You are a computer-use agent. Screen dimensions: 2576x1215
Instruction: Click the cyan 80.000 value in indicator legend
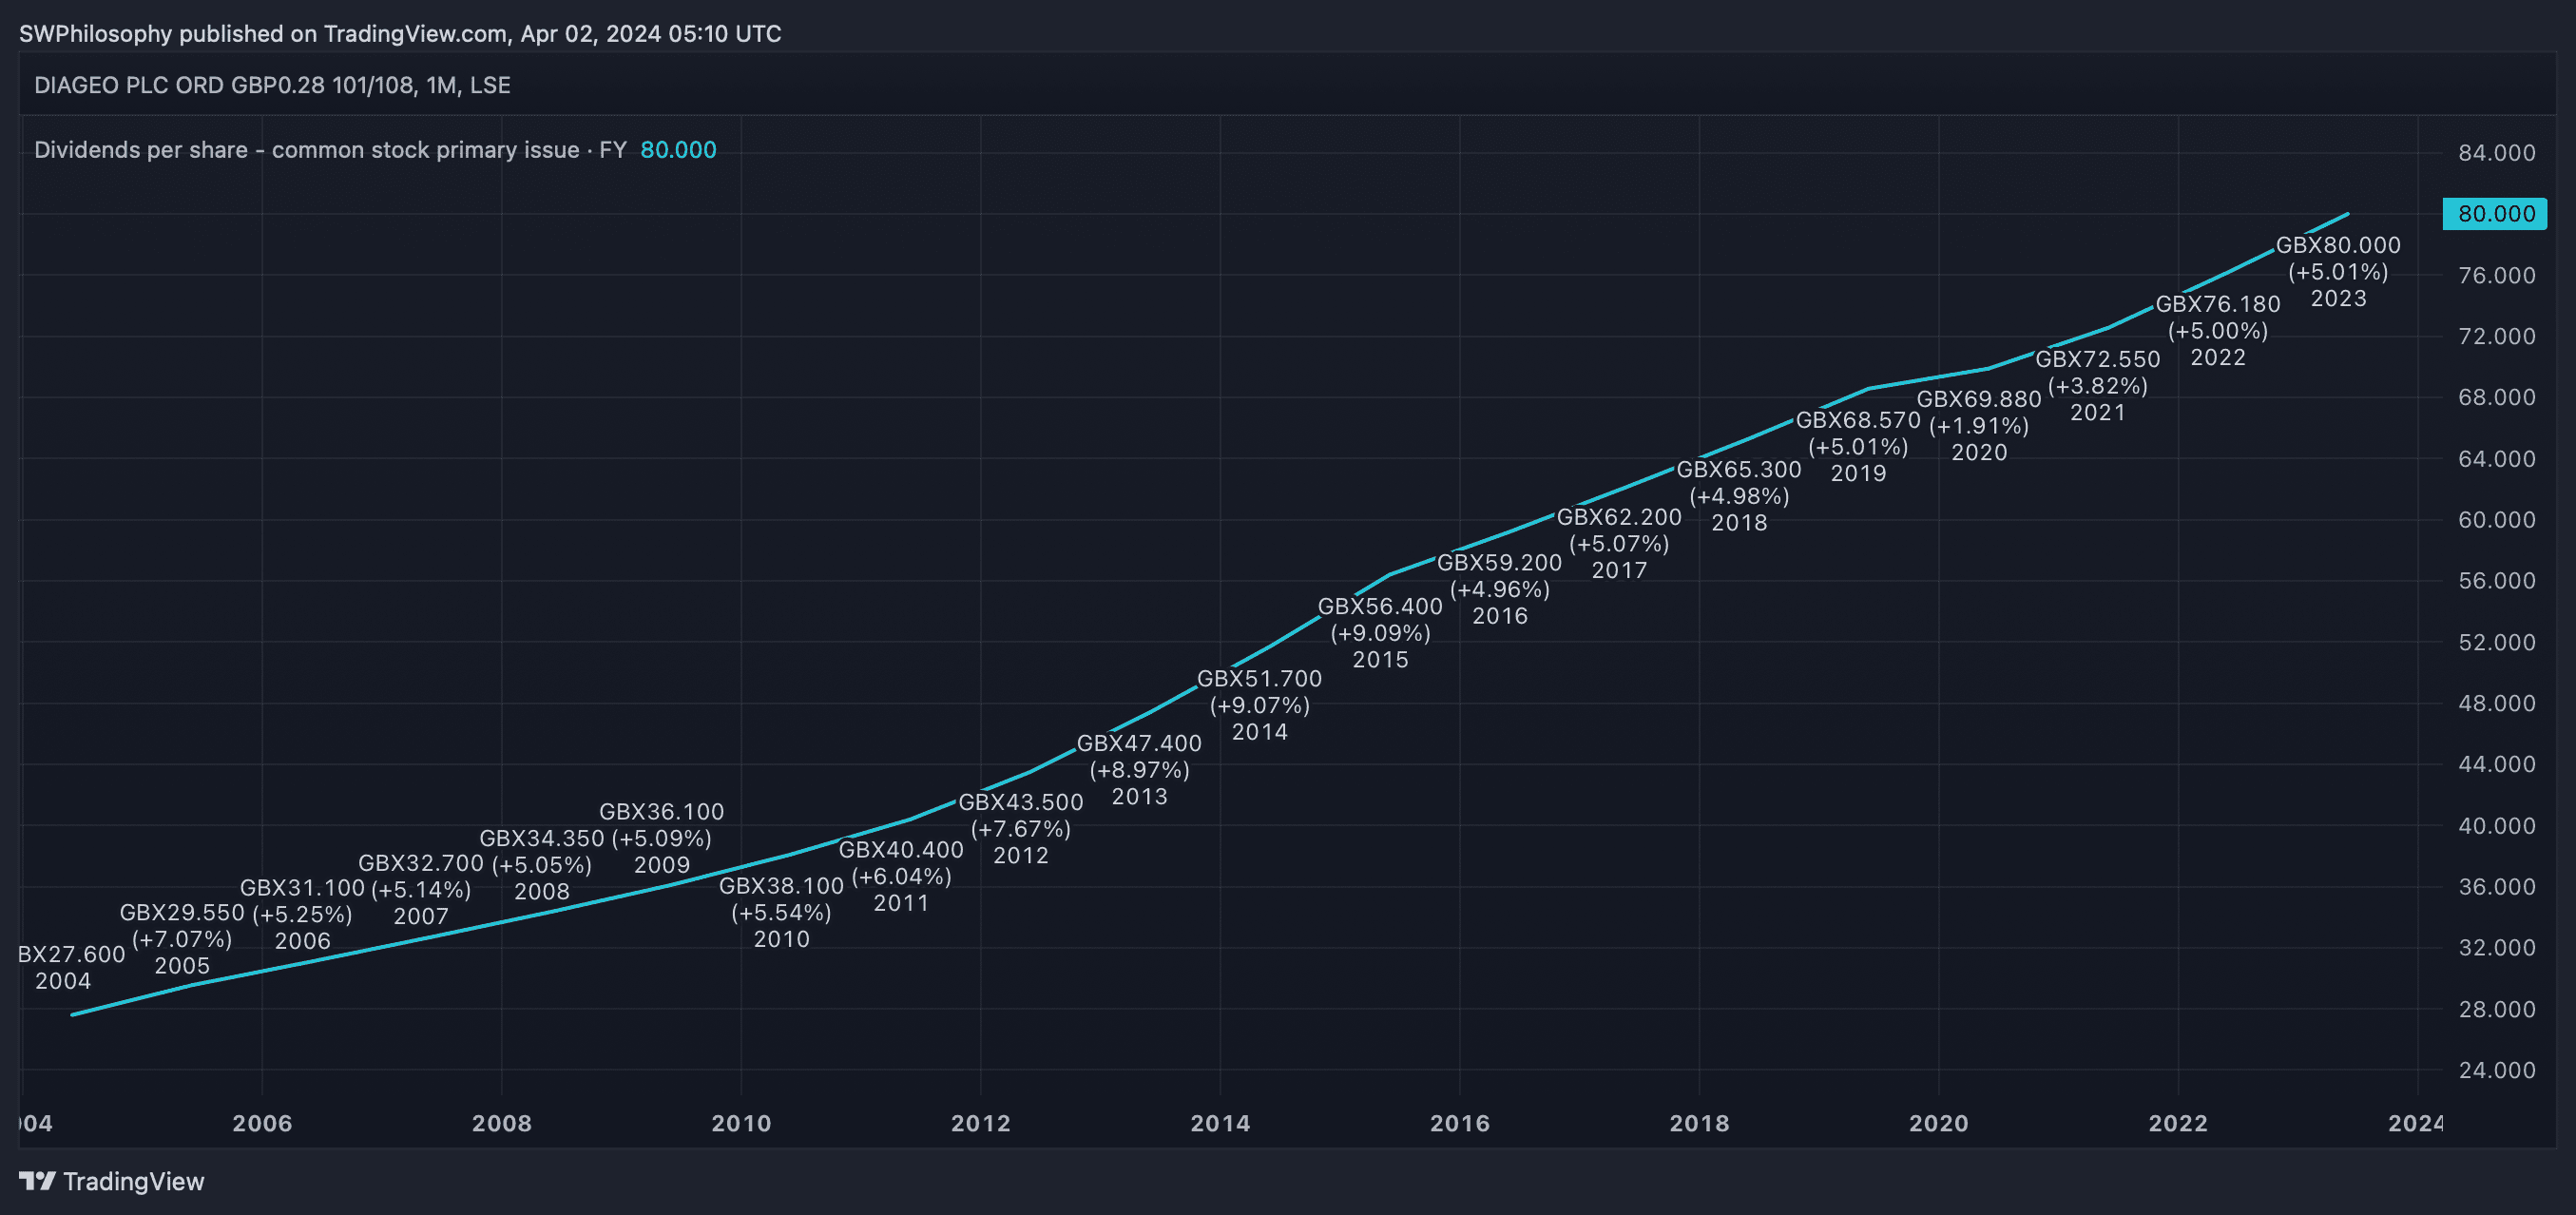(x=678, y=150)
